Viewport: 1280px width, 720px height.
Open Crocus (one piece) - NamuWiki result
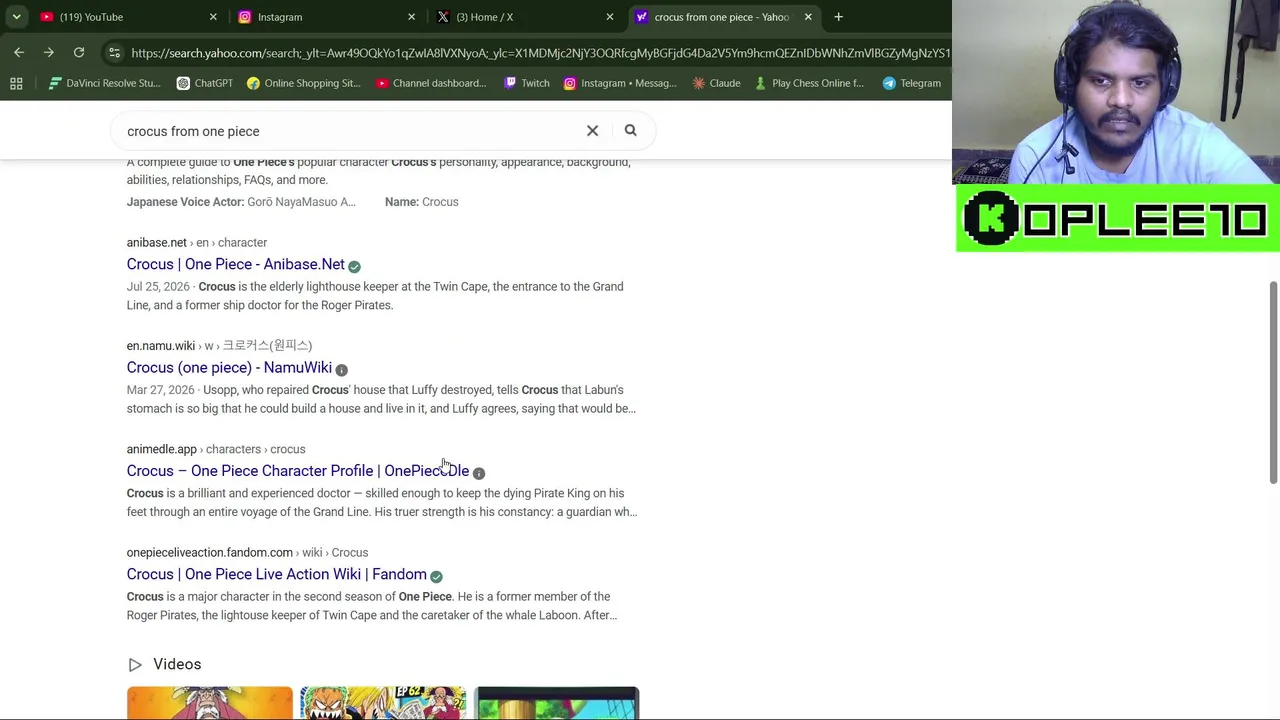point(229,367)
